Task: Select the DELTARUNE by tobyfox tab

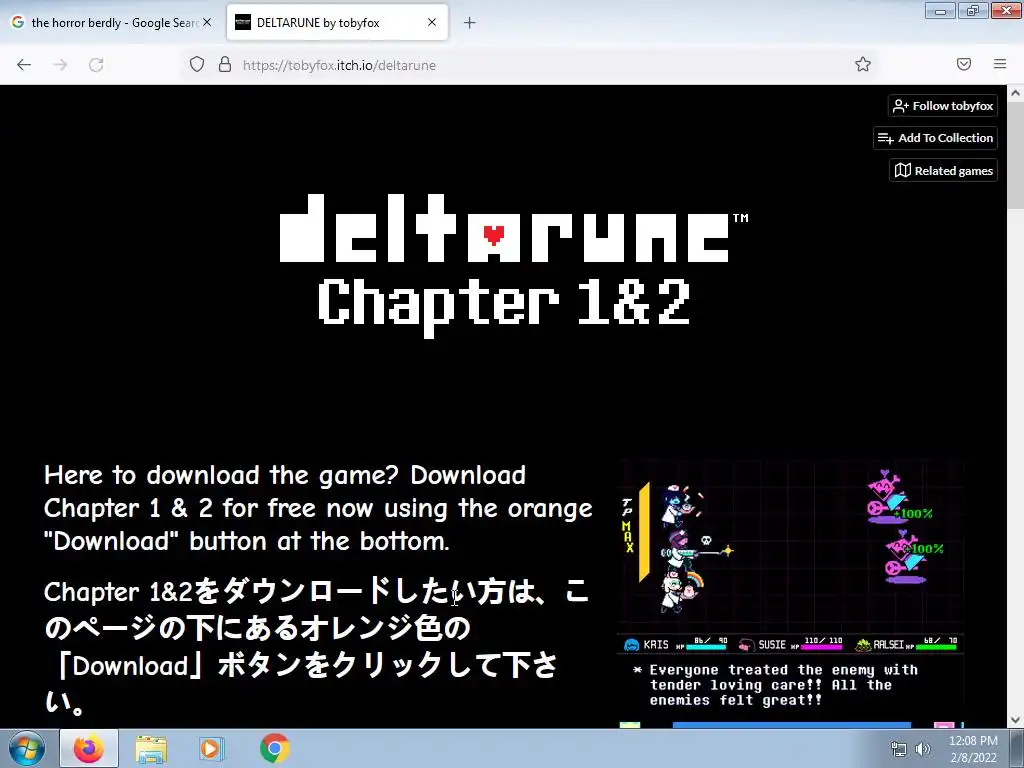Action: click(337, 23)
